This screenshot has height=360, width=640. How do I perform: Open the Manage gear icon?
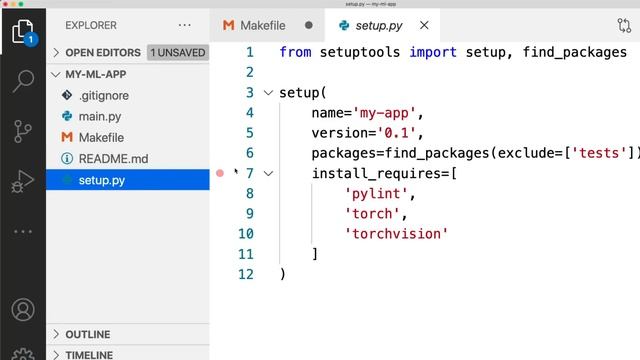(x=23, y=354)
